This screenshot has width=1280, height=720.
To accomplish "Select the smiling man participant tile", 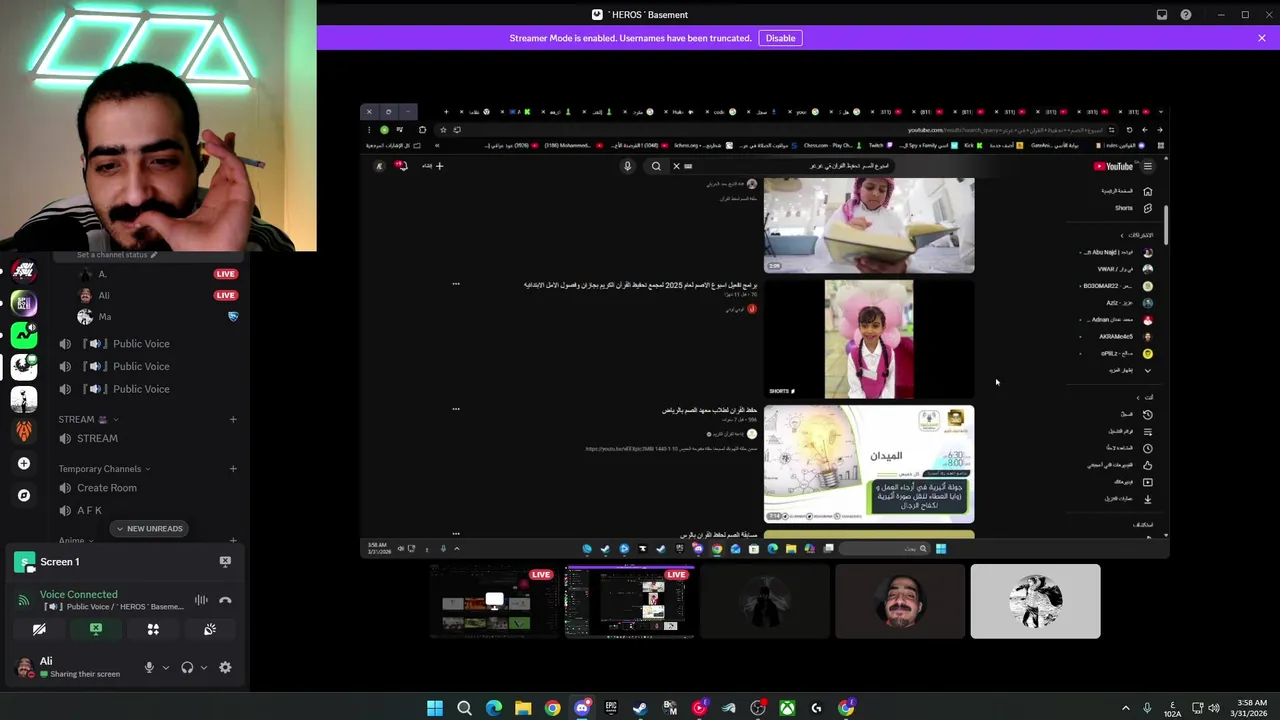I will [x=900, y=601].
